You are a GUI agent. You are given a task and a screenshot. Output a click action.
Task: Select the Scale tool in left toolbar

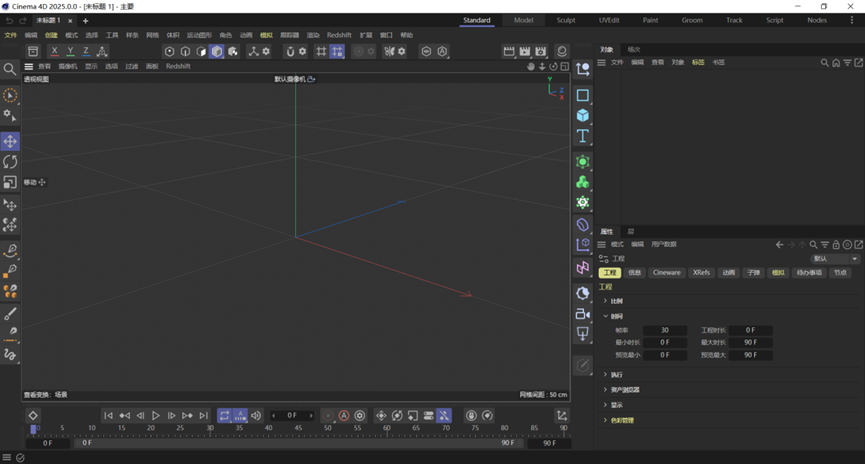coord(10,182)
